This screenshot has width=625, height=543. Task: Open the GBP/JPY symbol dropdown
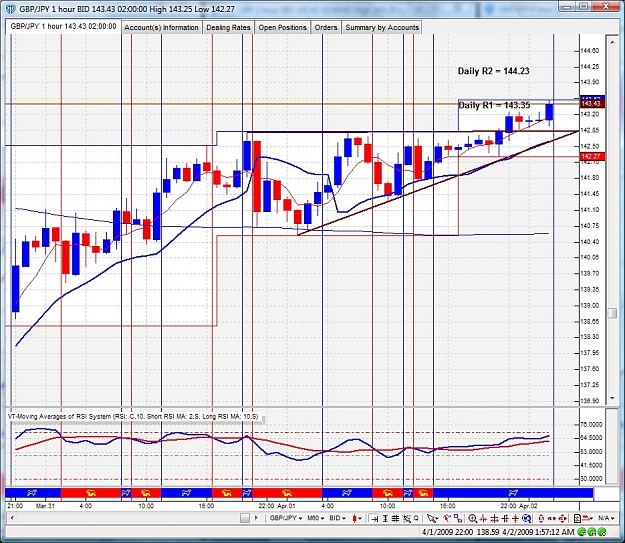coord(286,518)
